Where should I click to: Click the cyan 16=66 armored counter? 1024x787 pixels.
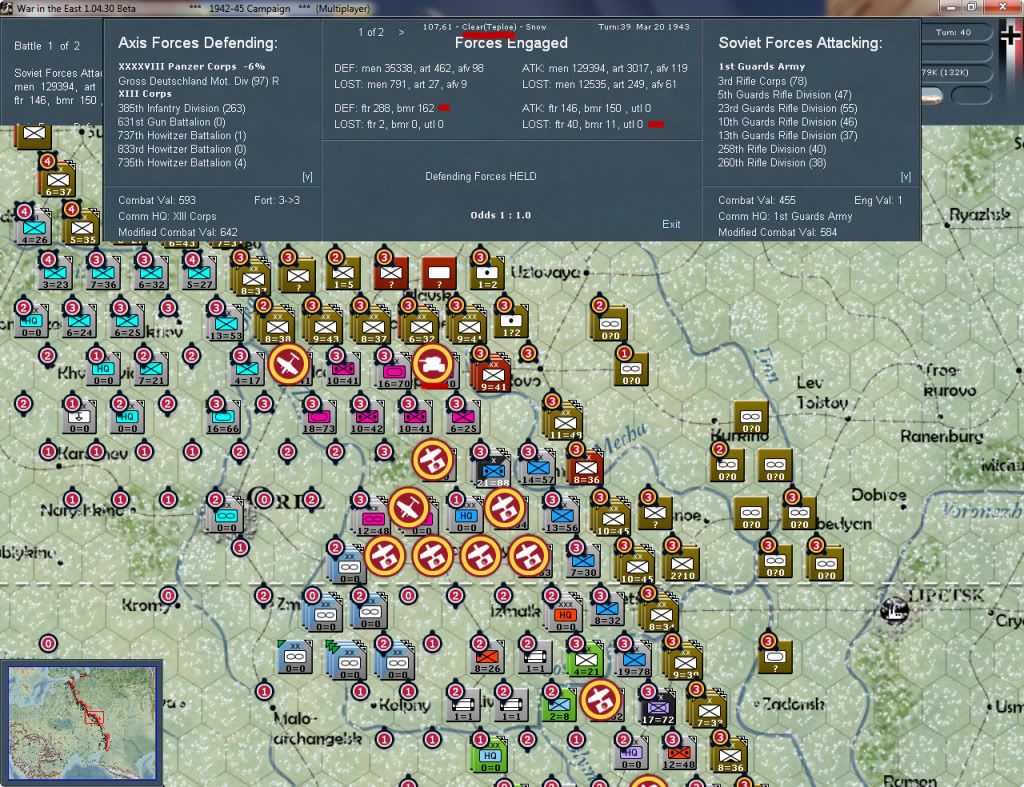pos(223,418)
